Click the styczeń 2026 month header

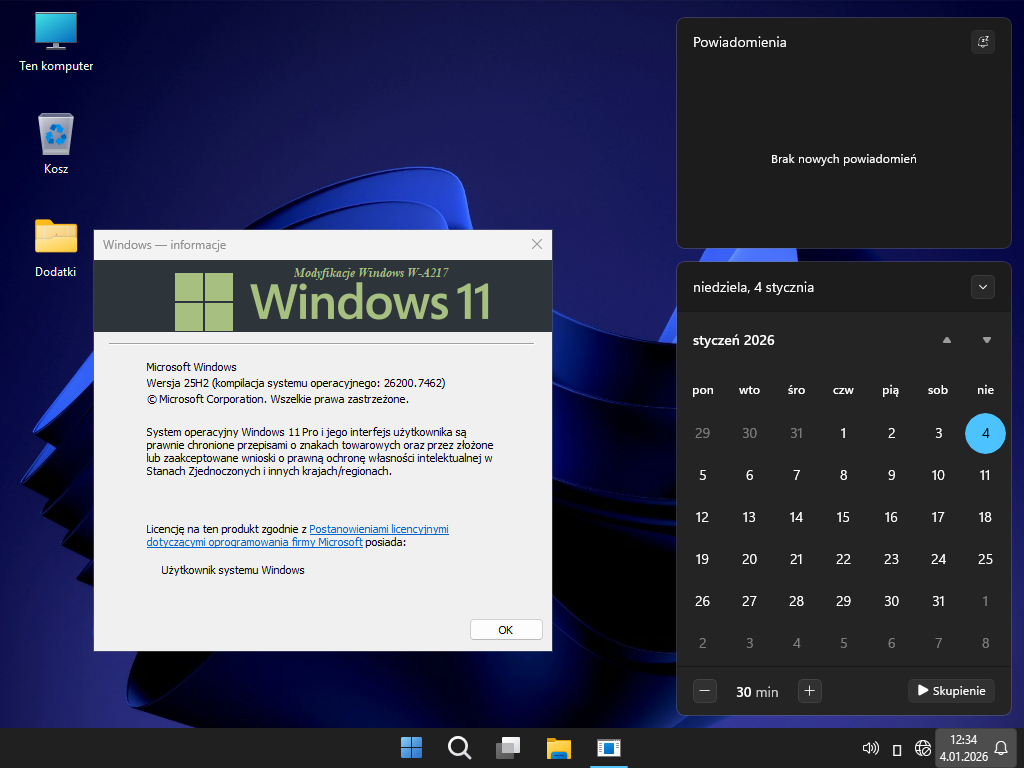pos(734,340)
